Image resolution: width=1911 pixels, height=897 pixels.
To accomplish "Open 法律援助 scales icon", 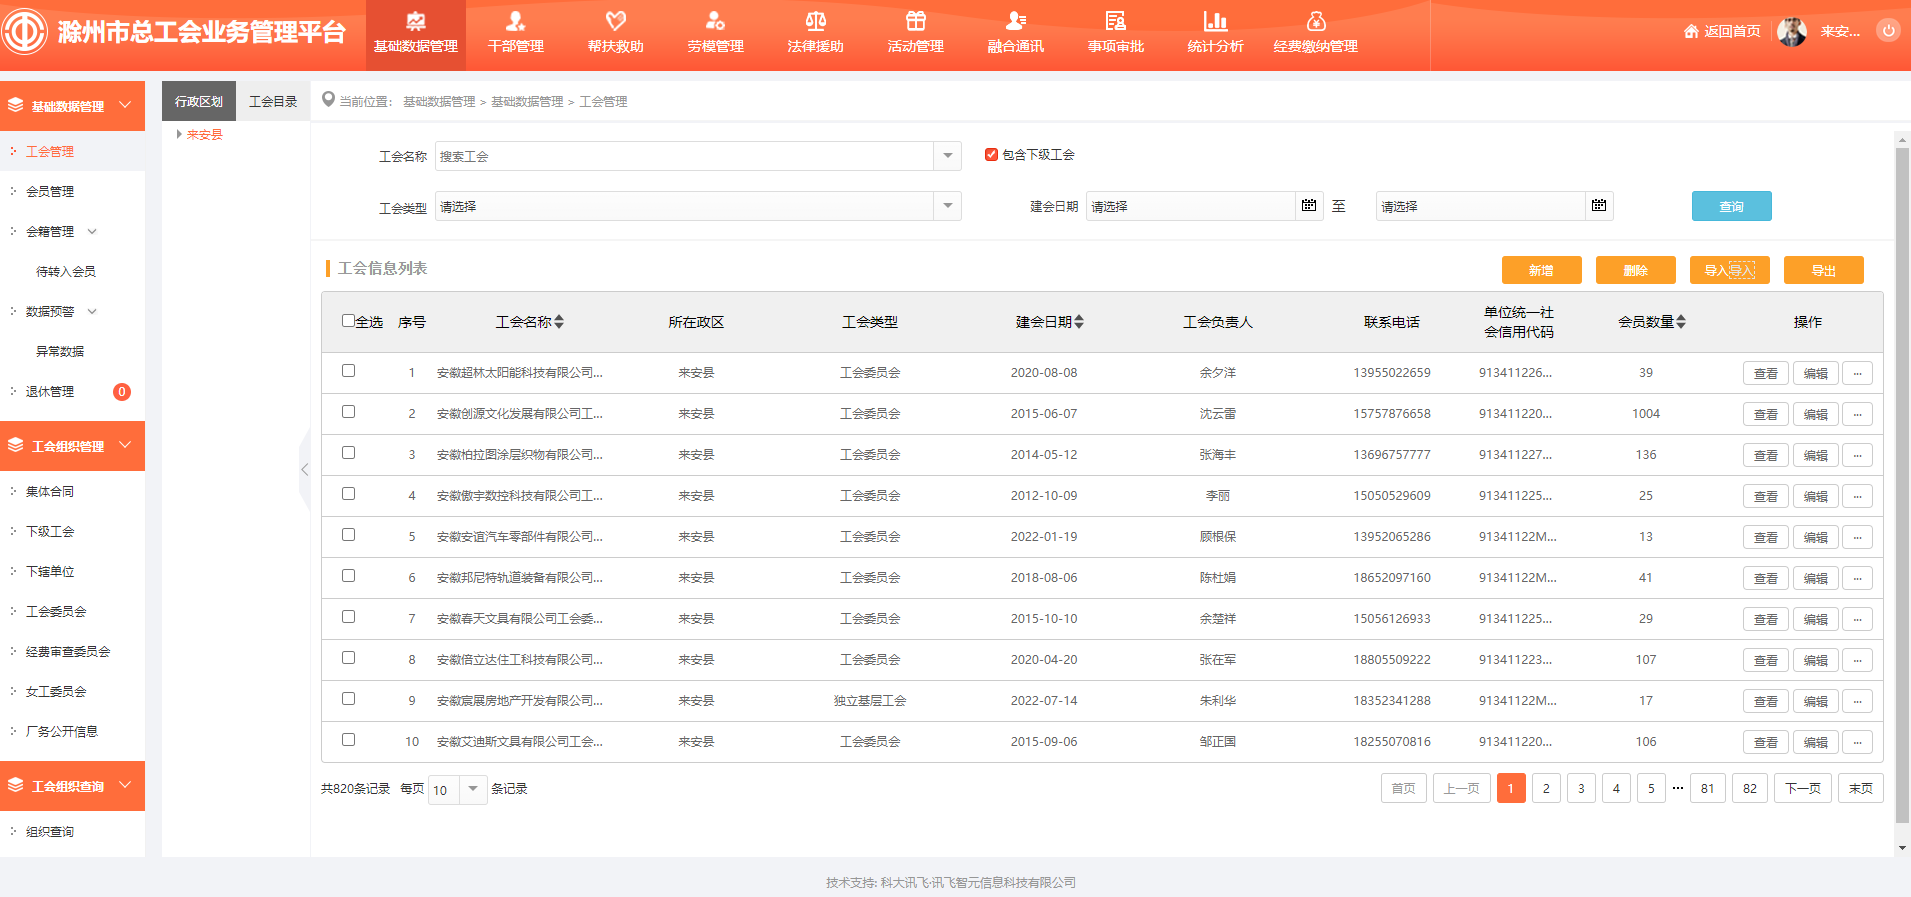I will click(816, 21).
